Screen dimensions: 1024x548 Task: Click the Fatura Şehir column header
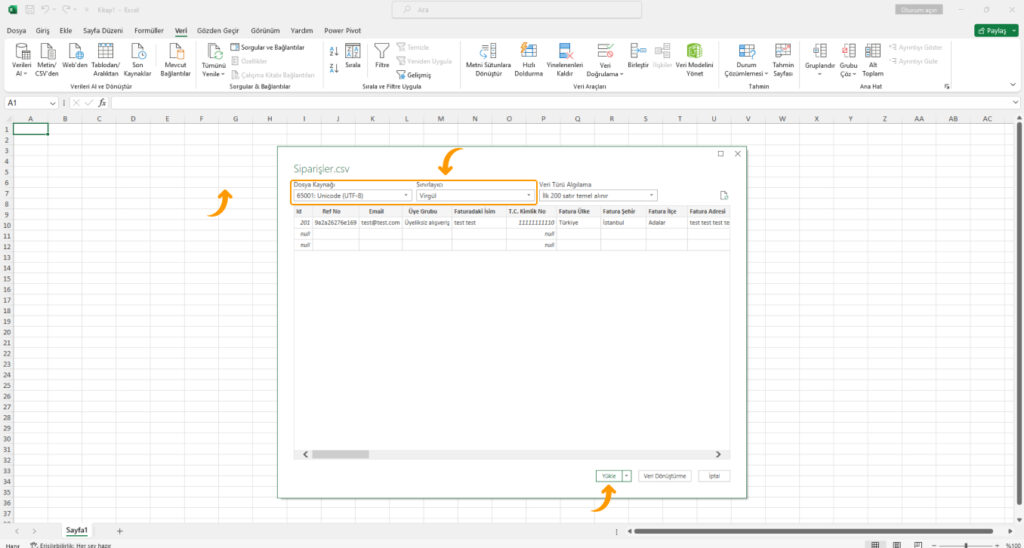pos(623,212)
